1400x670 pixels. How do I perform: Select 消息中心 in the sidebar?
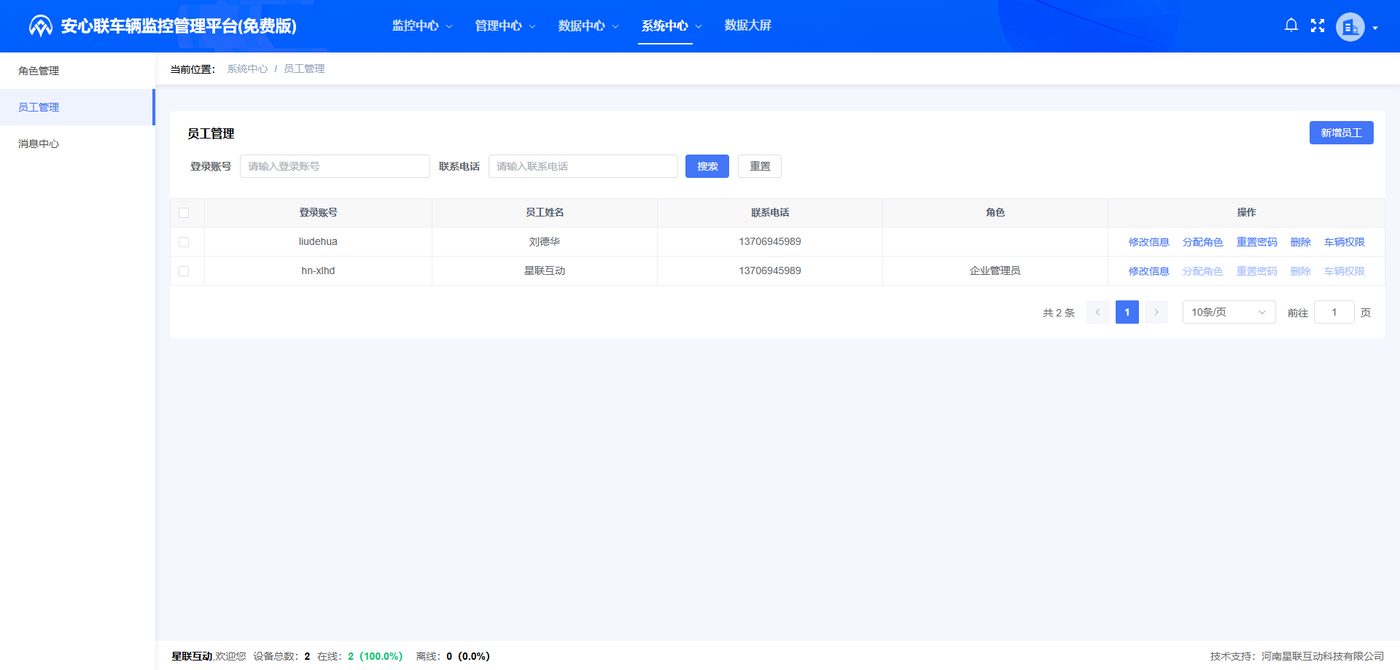(77, 144)
